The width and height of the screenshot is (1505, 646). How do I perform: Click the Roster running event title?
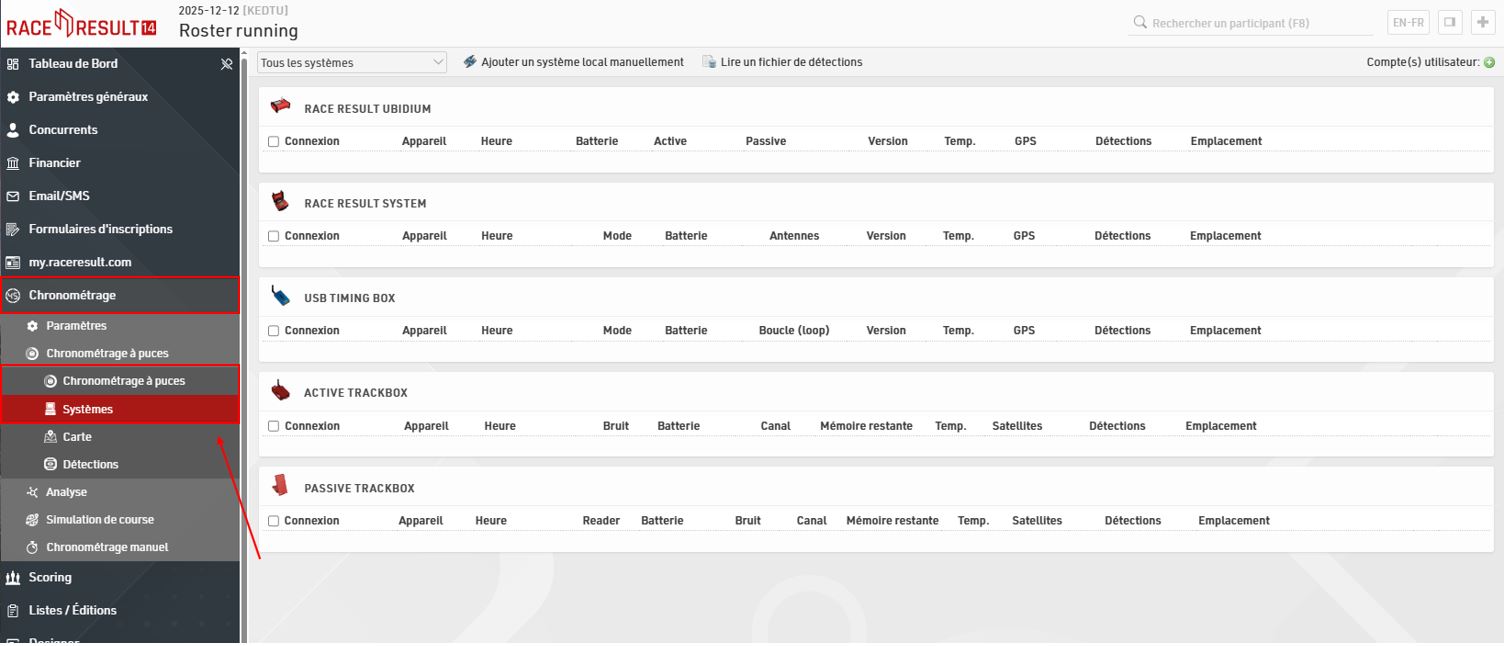pos(238,31)
